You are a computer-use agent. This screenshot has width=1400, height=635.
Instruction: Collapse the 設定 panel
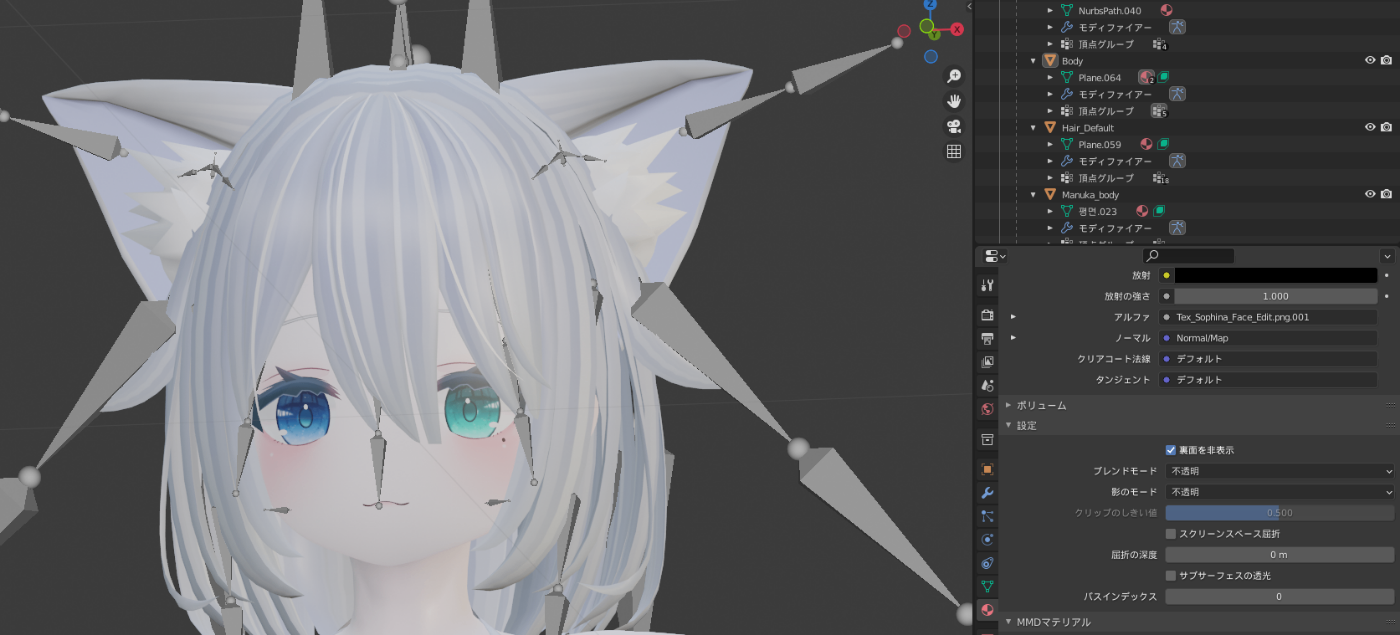pyautogui.click(x=1008, y=426)
